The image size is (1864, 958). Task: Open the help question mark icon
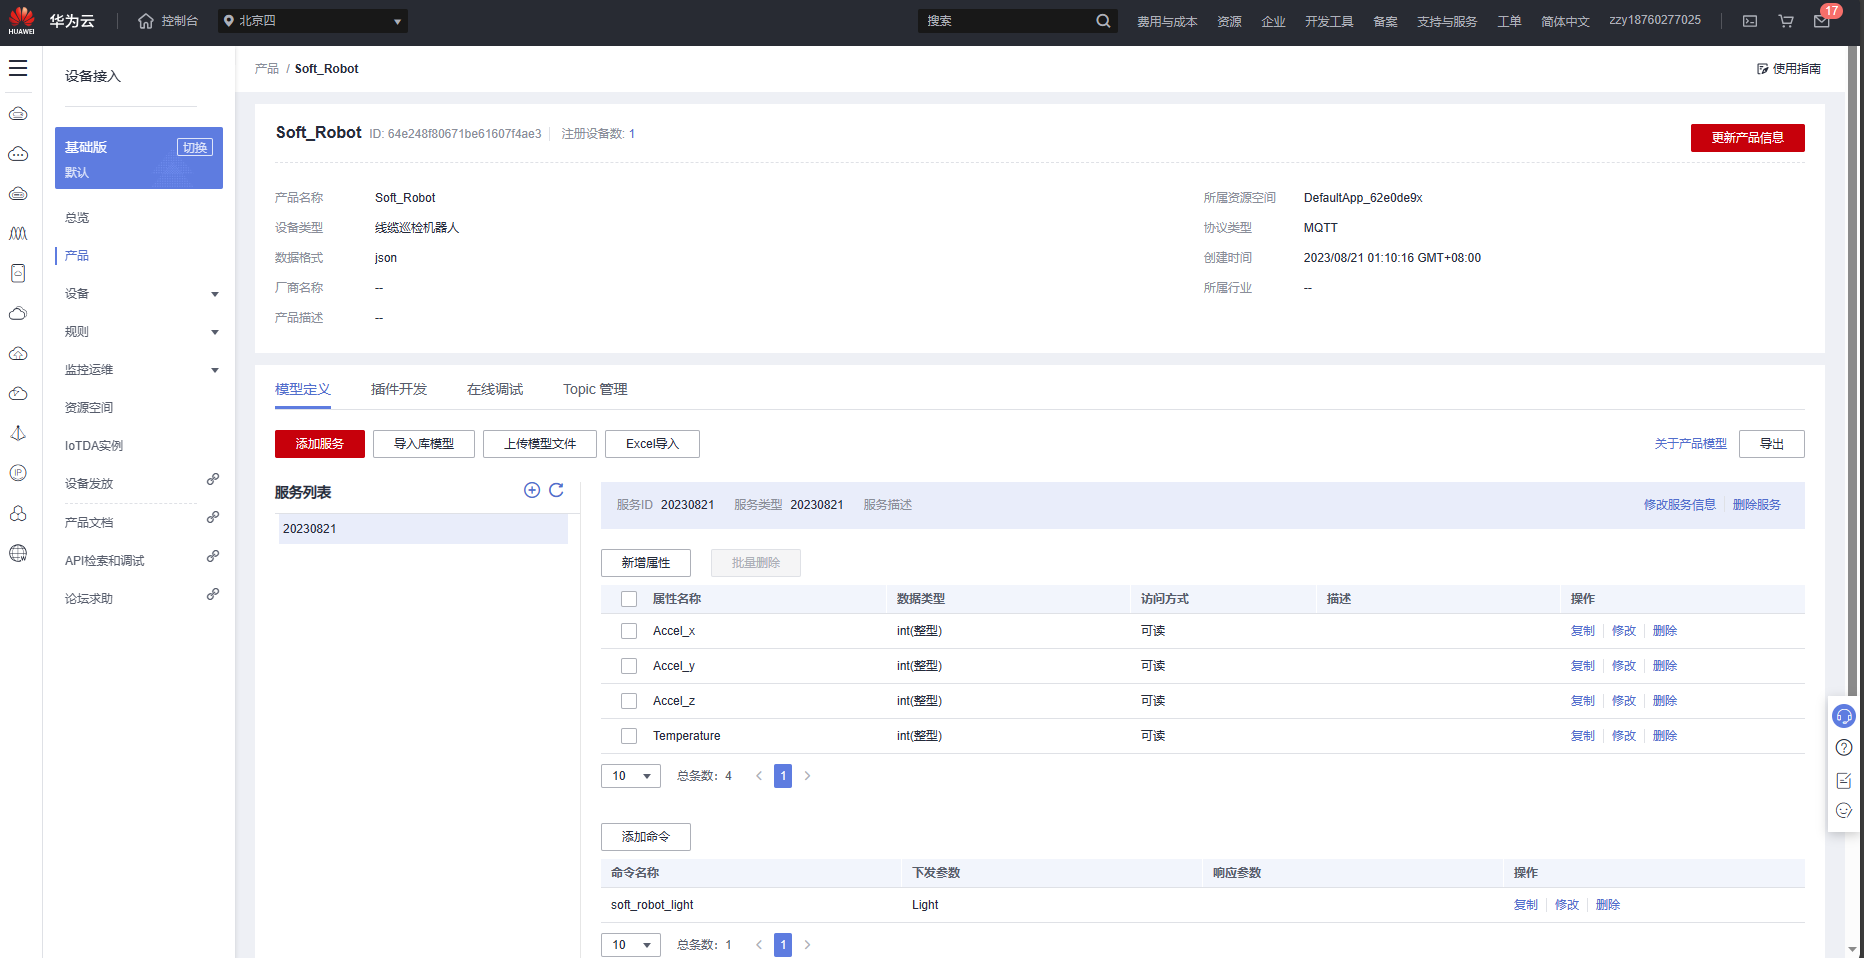(1844, 748)
